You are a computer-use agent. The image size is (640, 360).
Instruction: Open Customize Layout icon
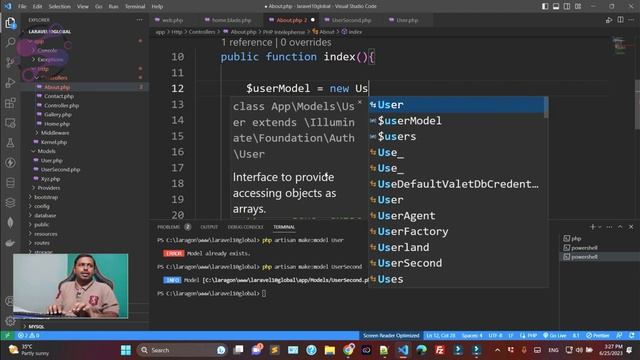578,6
